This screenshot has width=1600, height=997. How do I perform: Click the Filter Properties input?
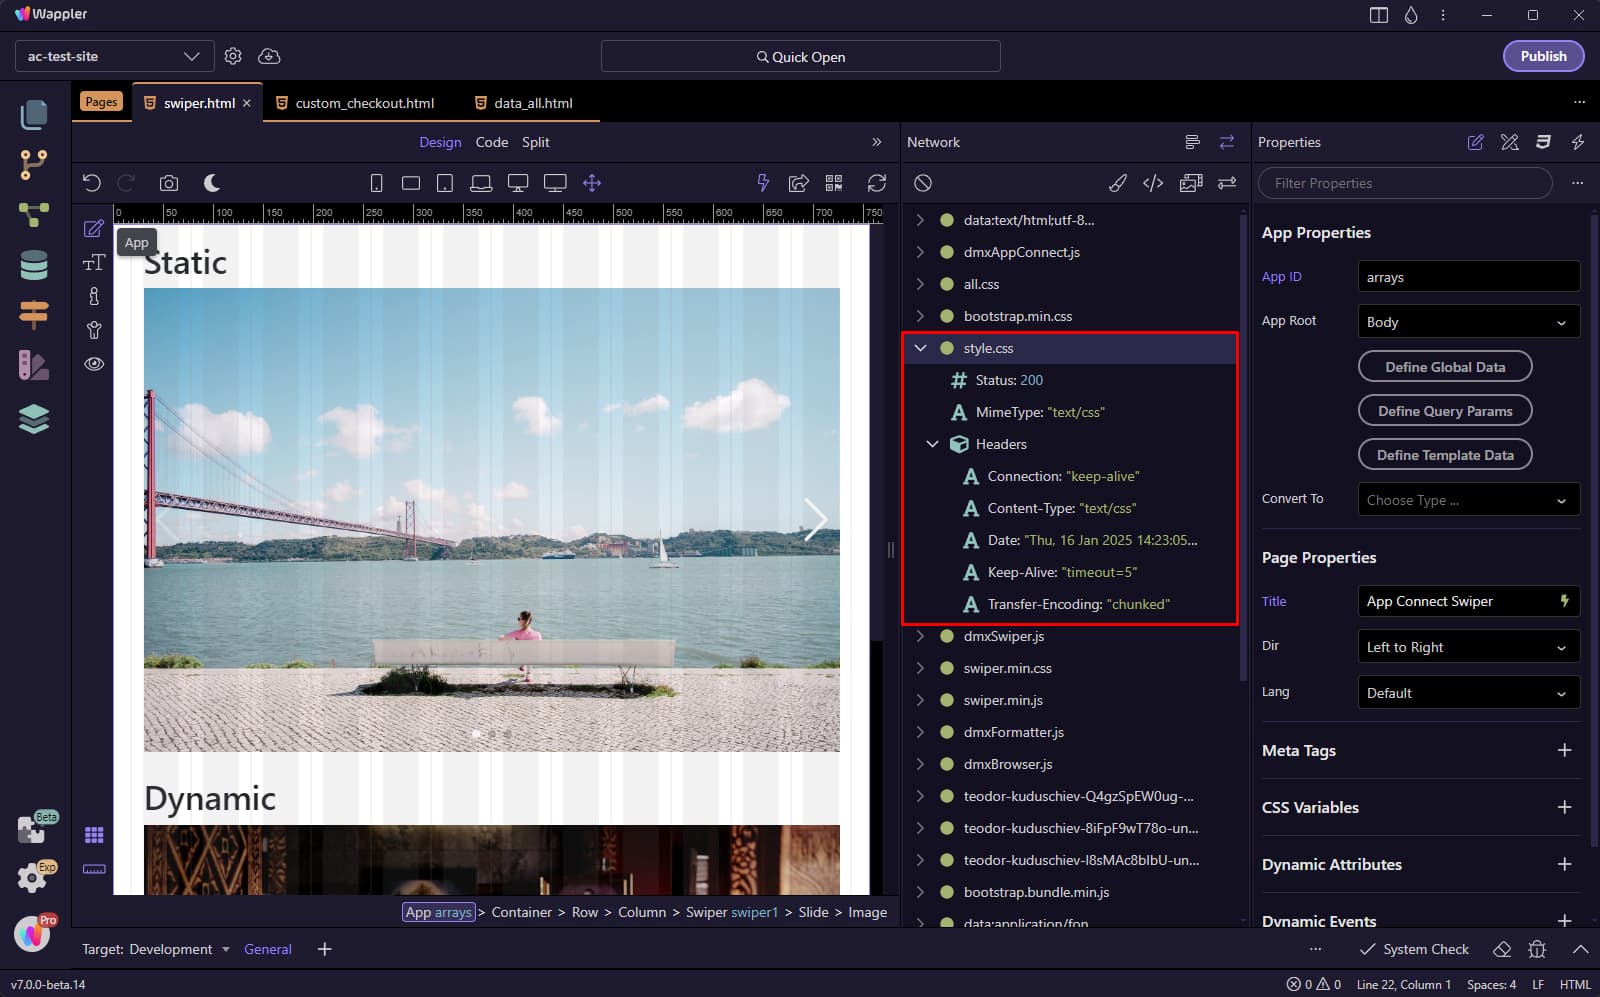click(1405, 183)
